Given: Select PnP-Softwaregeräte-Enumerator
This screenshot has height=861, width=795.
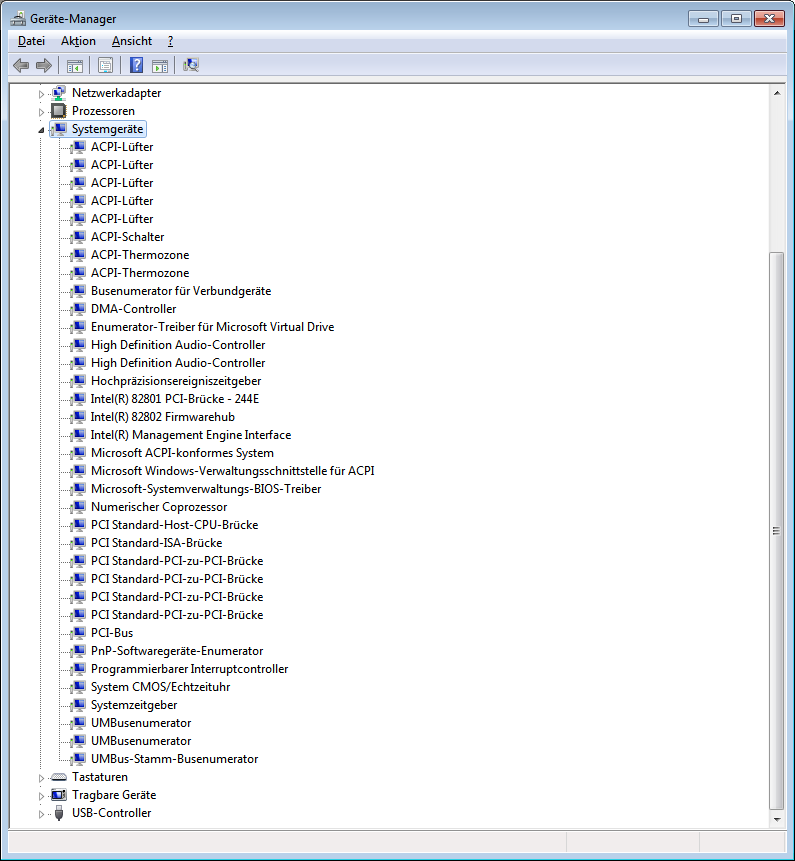Looking at the screenshot, I should pos(177,651).
